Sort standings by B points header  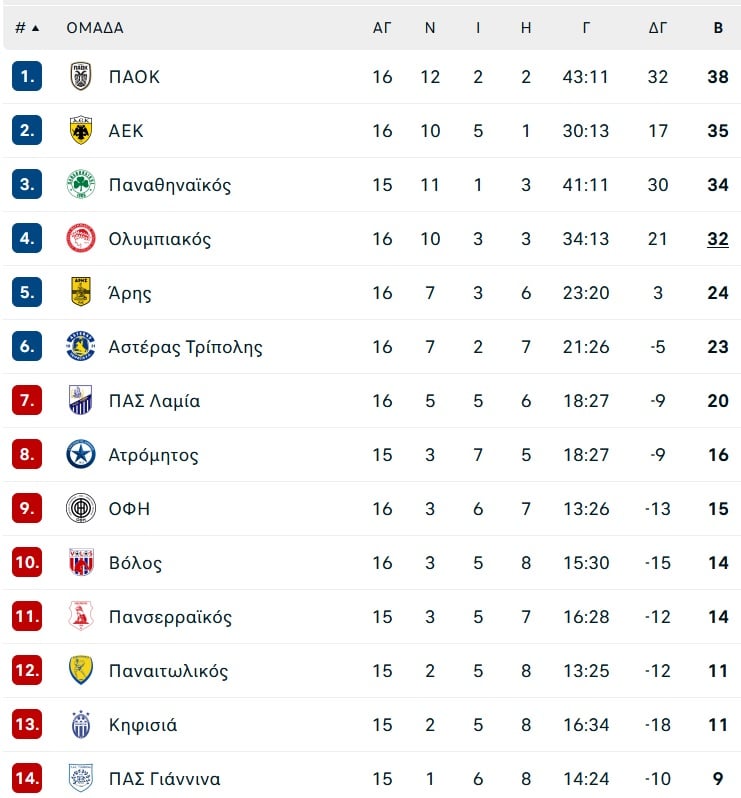[718, 28]
